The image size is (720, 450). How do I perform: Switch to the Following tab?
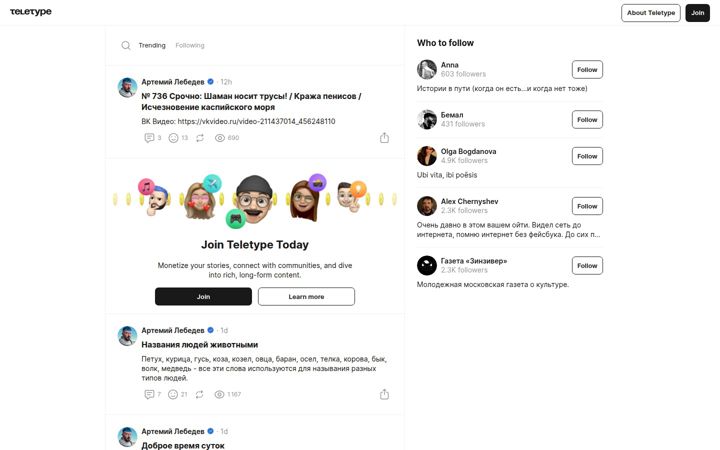click(x=190, y=45)
